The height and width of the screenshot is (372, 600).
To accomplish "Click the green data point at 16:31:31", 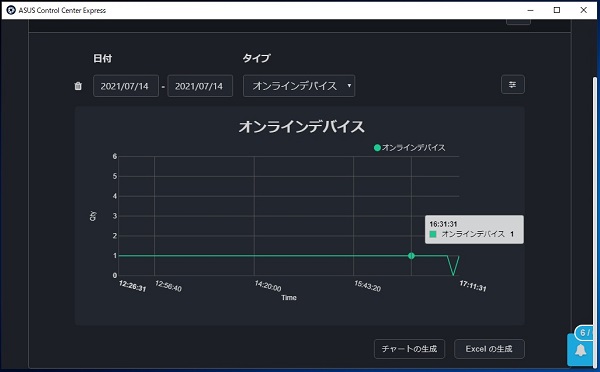I will tap(411, 256).
